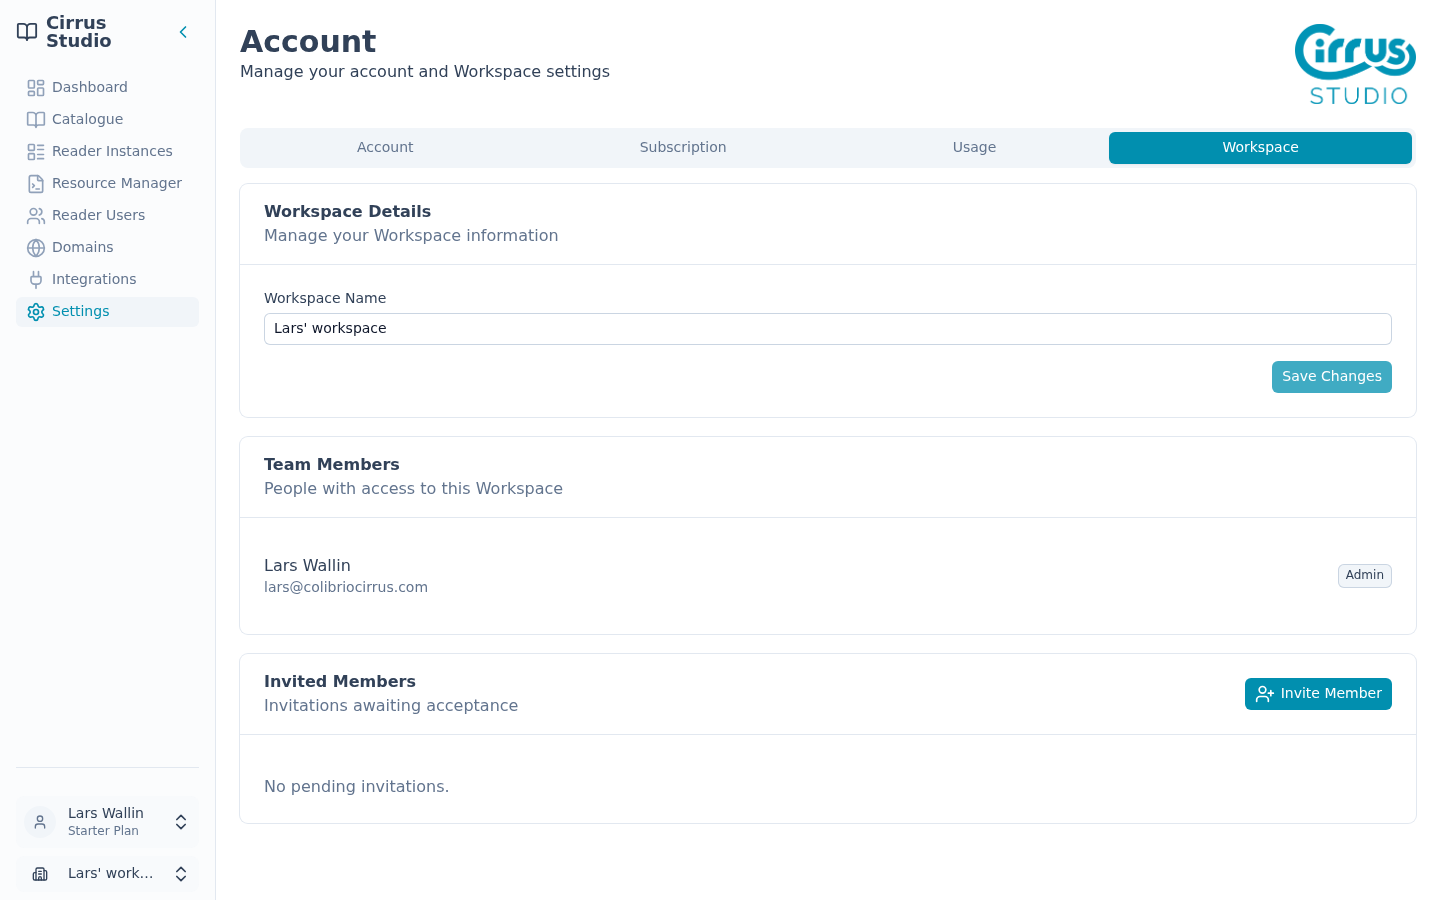
Task: Click the Lars Wallin team member name
Action: pos(307,566)
